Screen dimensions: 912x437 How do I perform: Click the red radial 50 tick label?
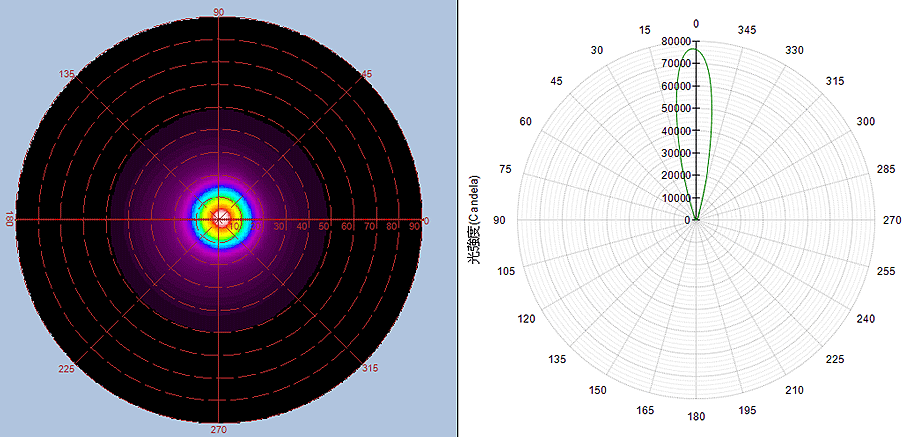click(x=324, y=227)
